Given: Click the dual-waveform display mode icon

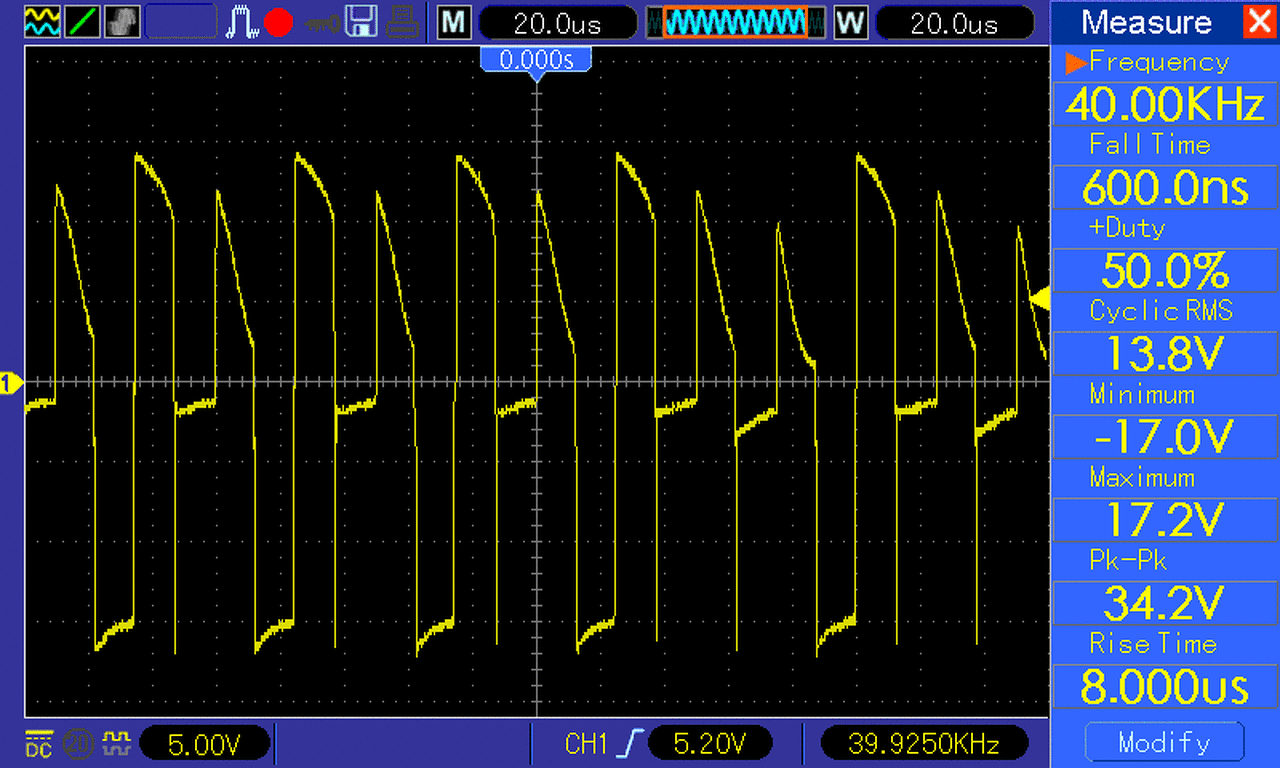Looking at the screenshot, I should [42, 21].
